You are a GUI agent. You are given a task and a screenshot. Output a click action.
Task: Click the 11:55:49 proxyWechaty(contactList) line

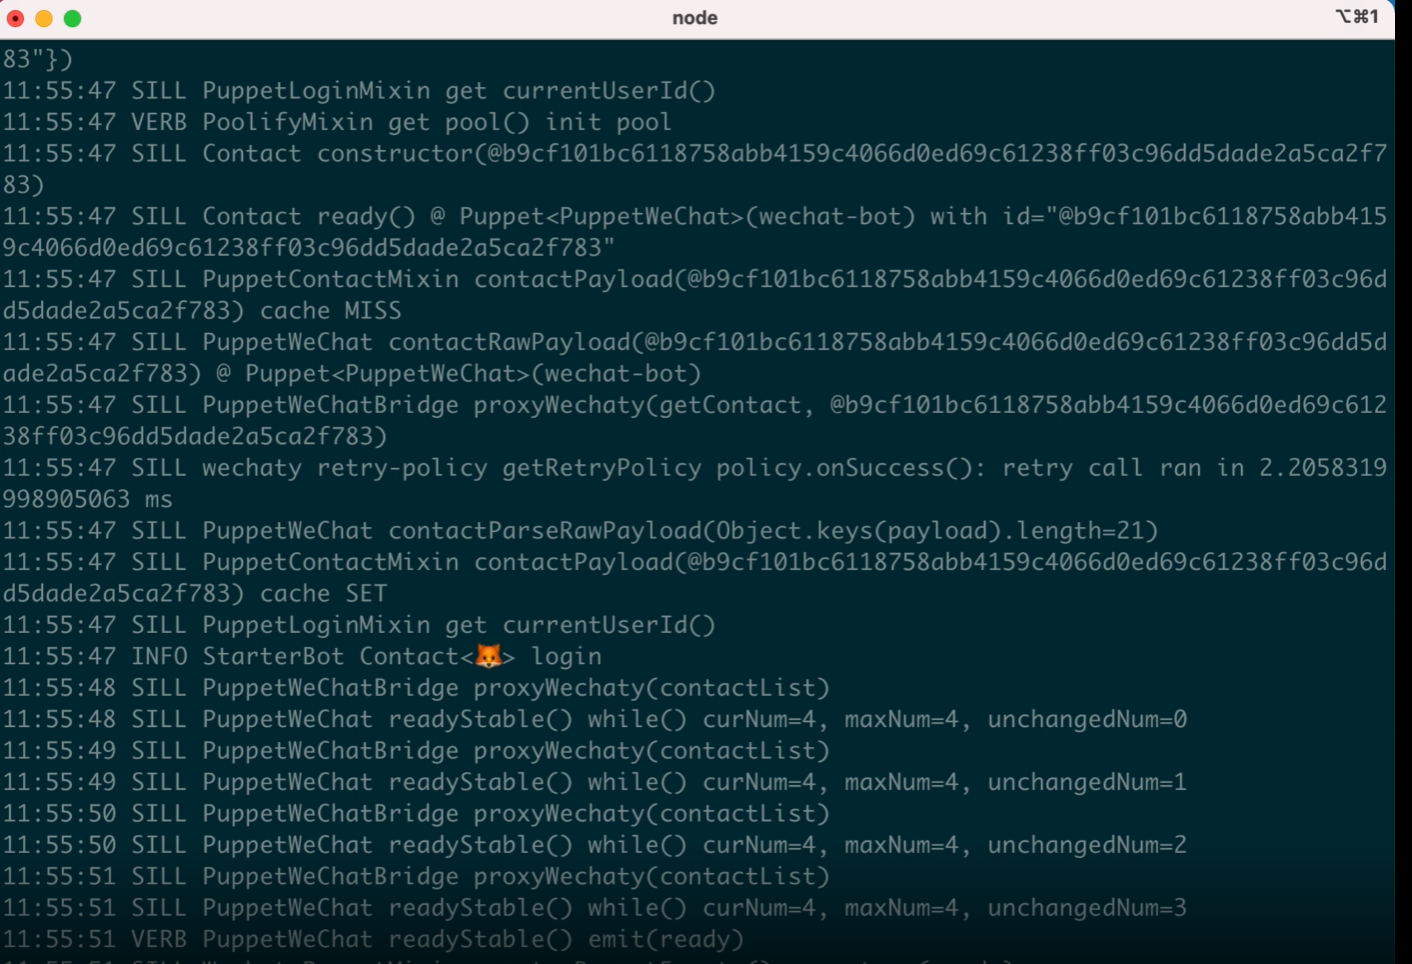pos(416,751)
